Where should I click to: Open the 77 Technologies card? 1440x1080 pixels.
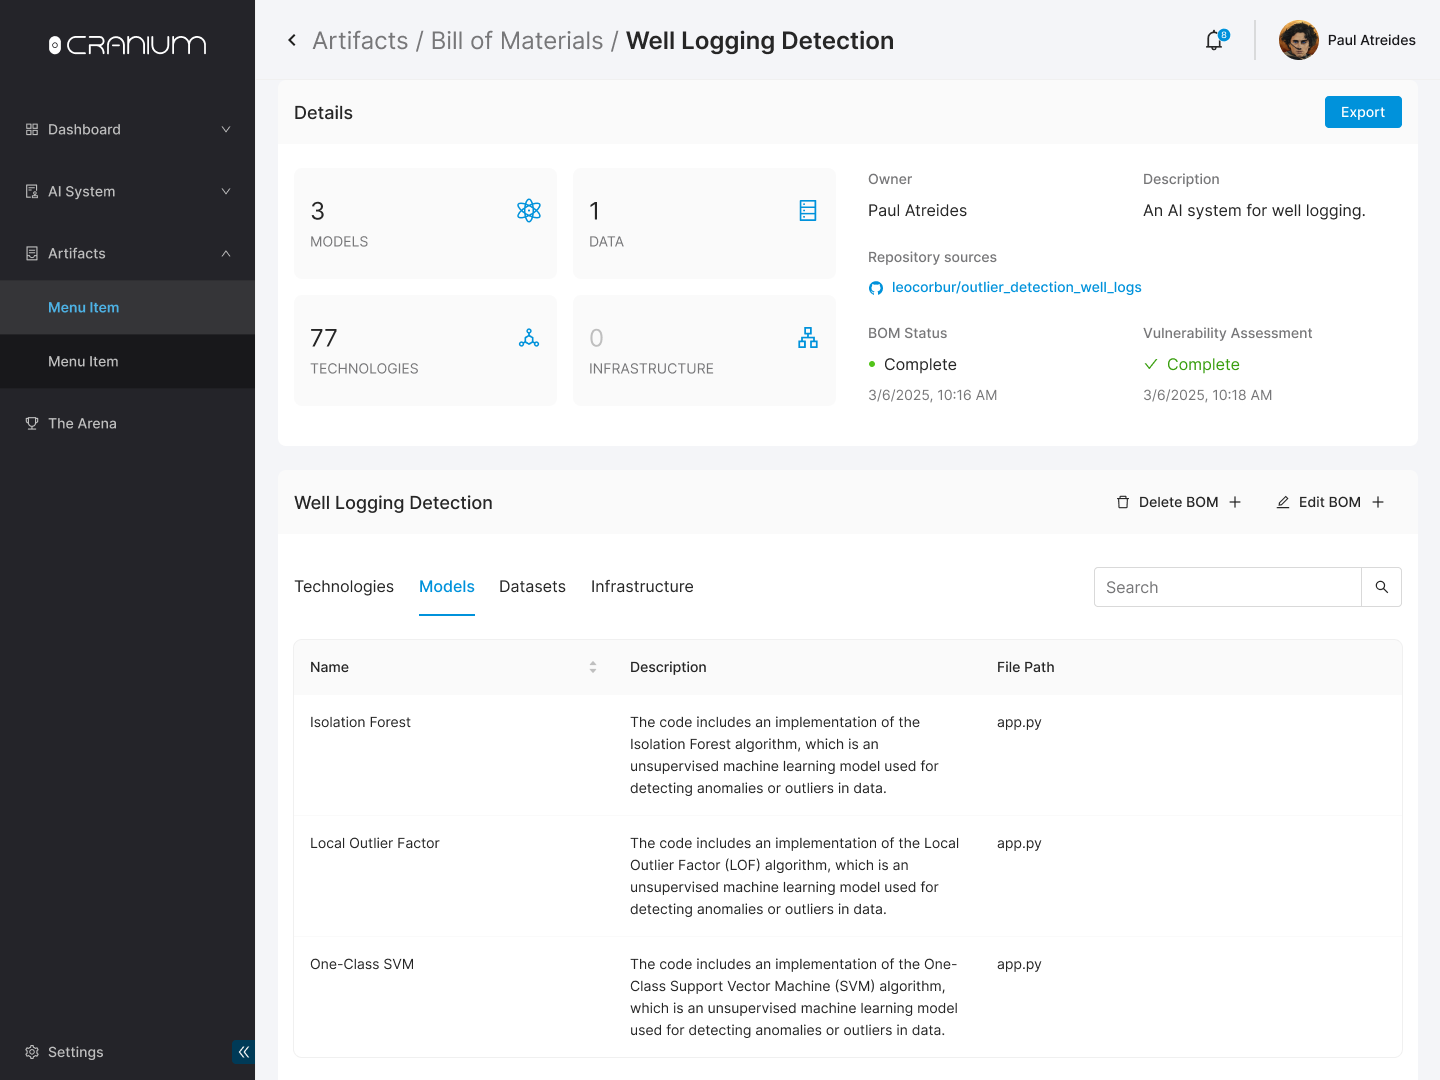pos(425,350)
